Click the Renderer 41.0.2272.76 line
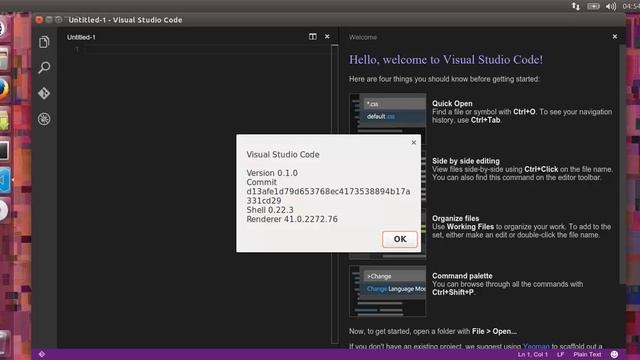This screenshot has height=360, width=640. (292, 219)
